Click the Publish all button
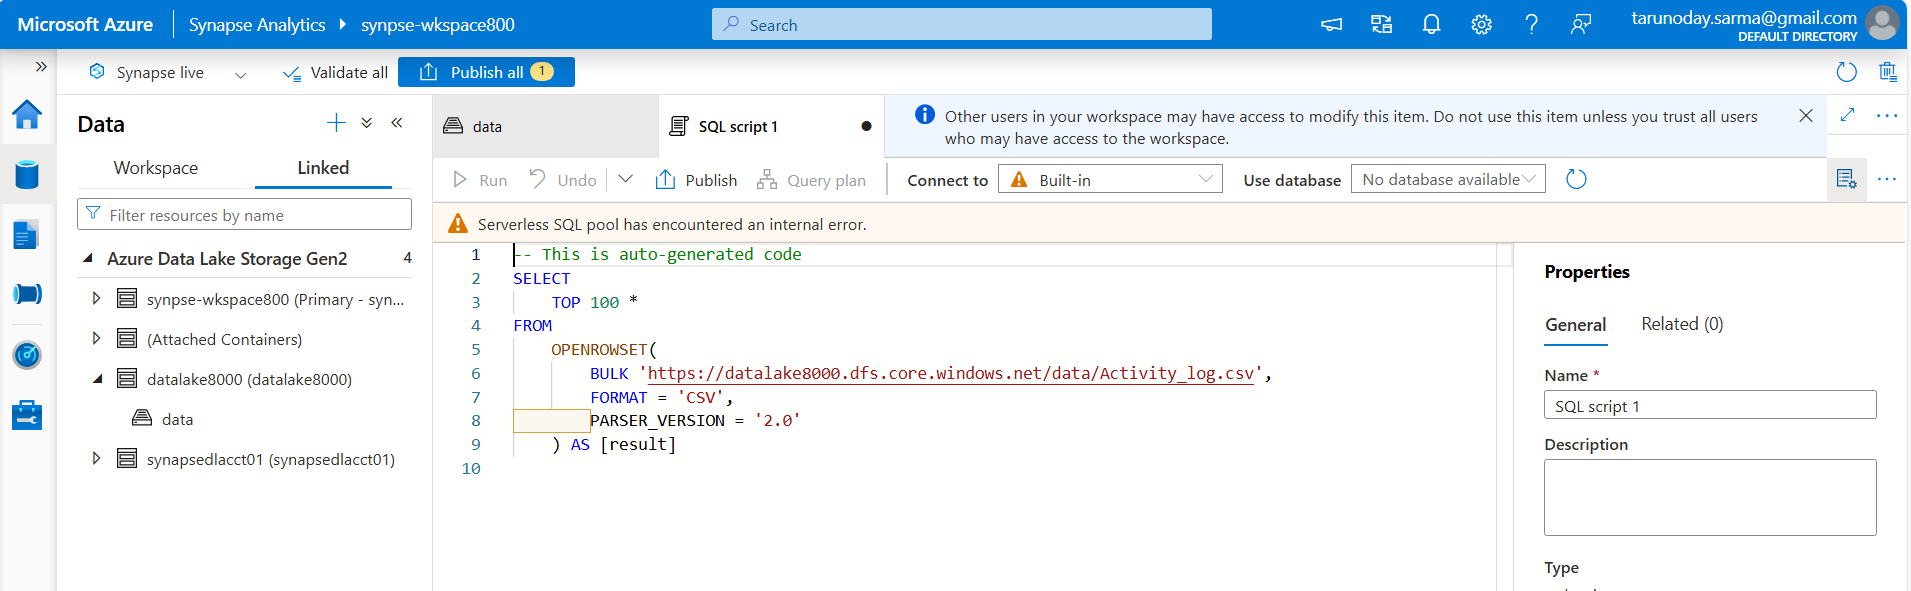 pyautogui.click(x=486, y=72)
